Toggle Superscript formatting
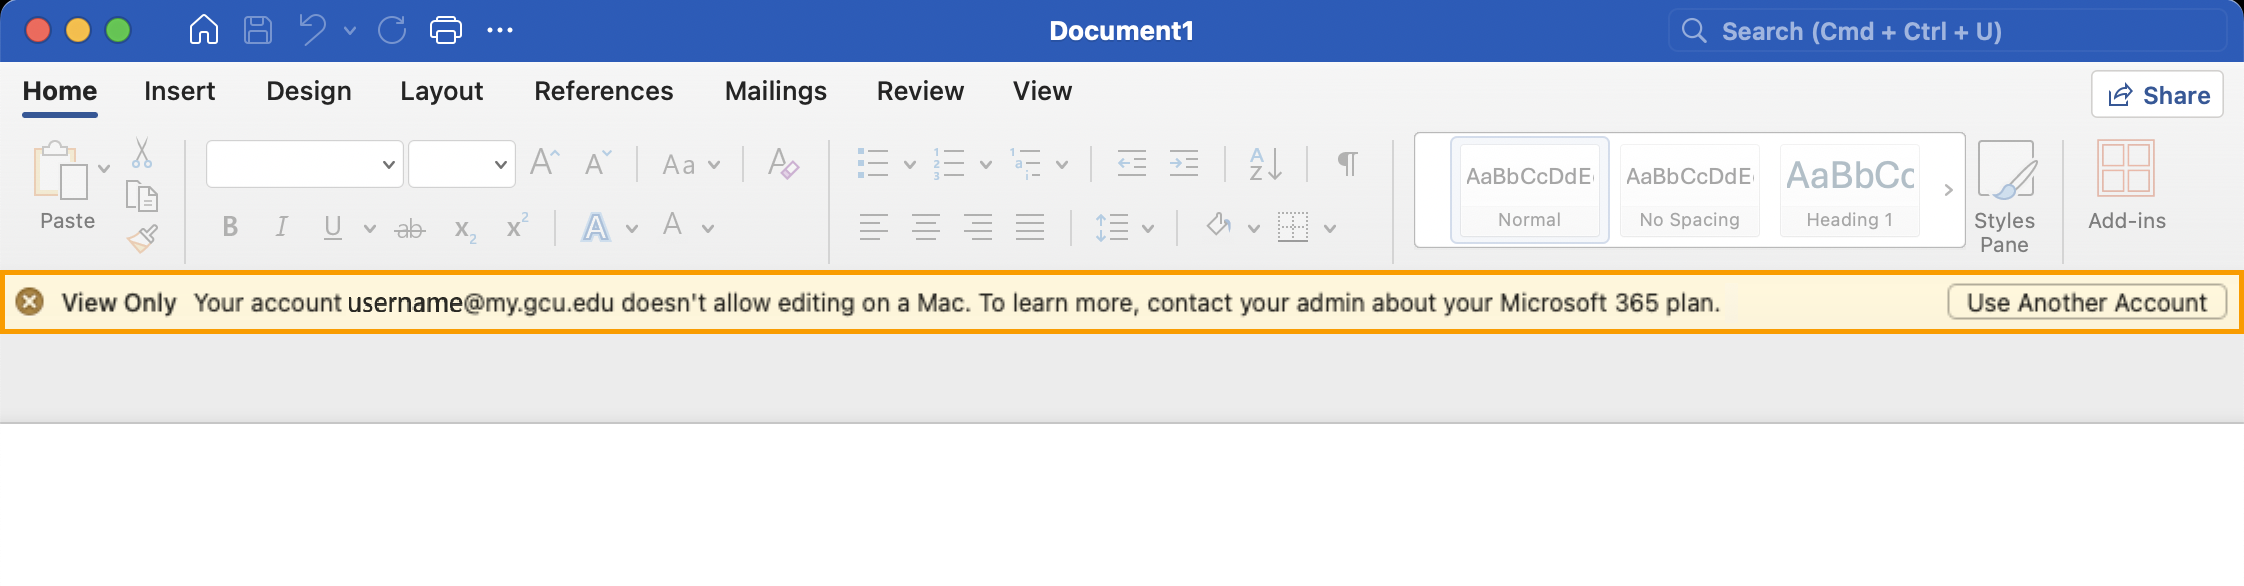Image resolution: width=2244 pixels, height=586 pixels. (x=517, y=226)
